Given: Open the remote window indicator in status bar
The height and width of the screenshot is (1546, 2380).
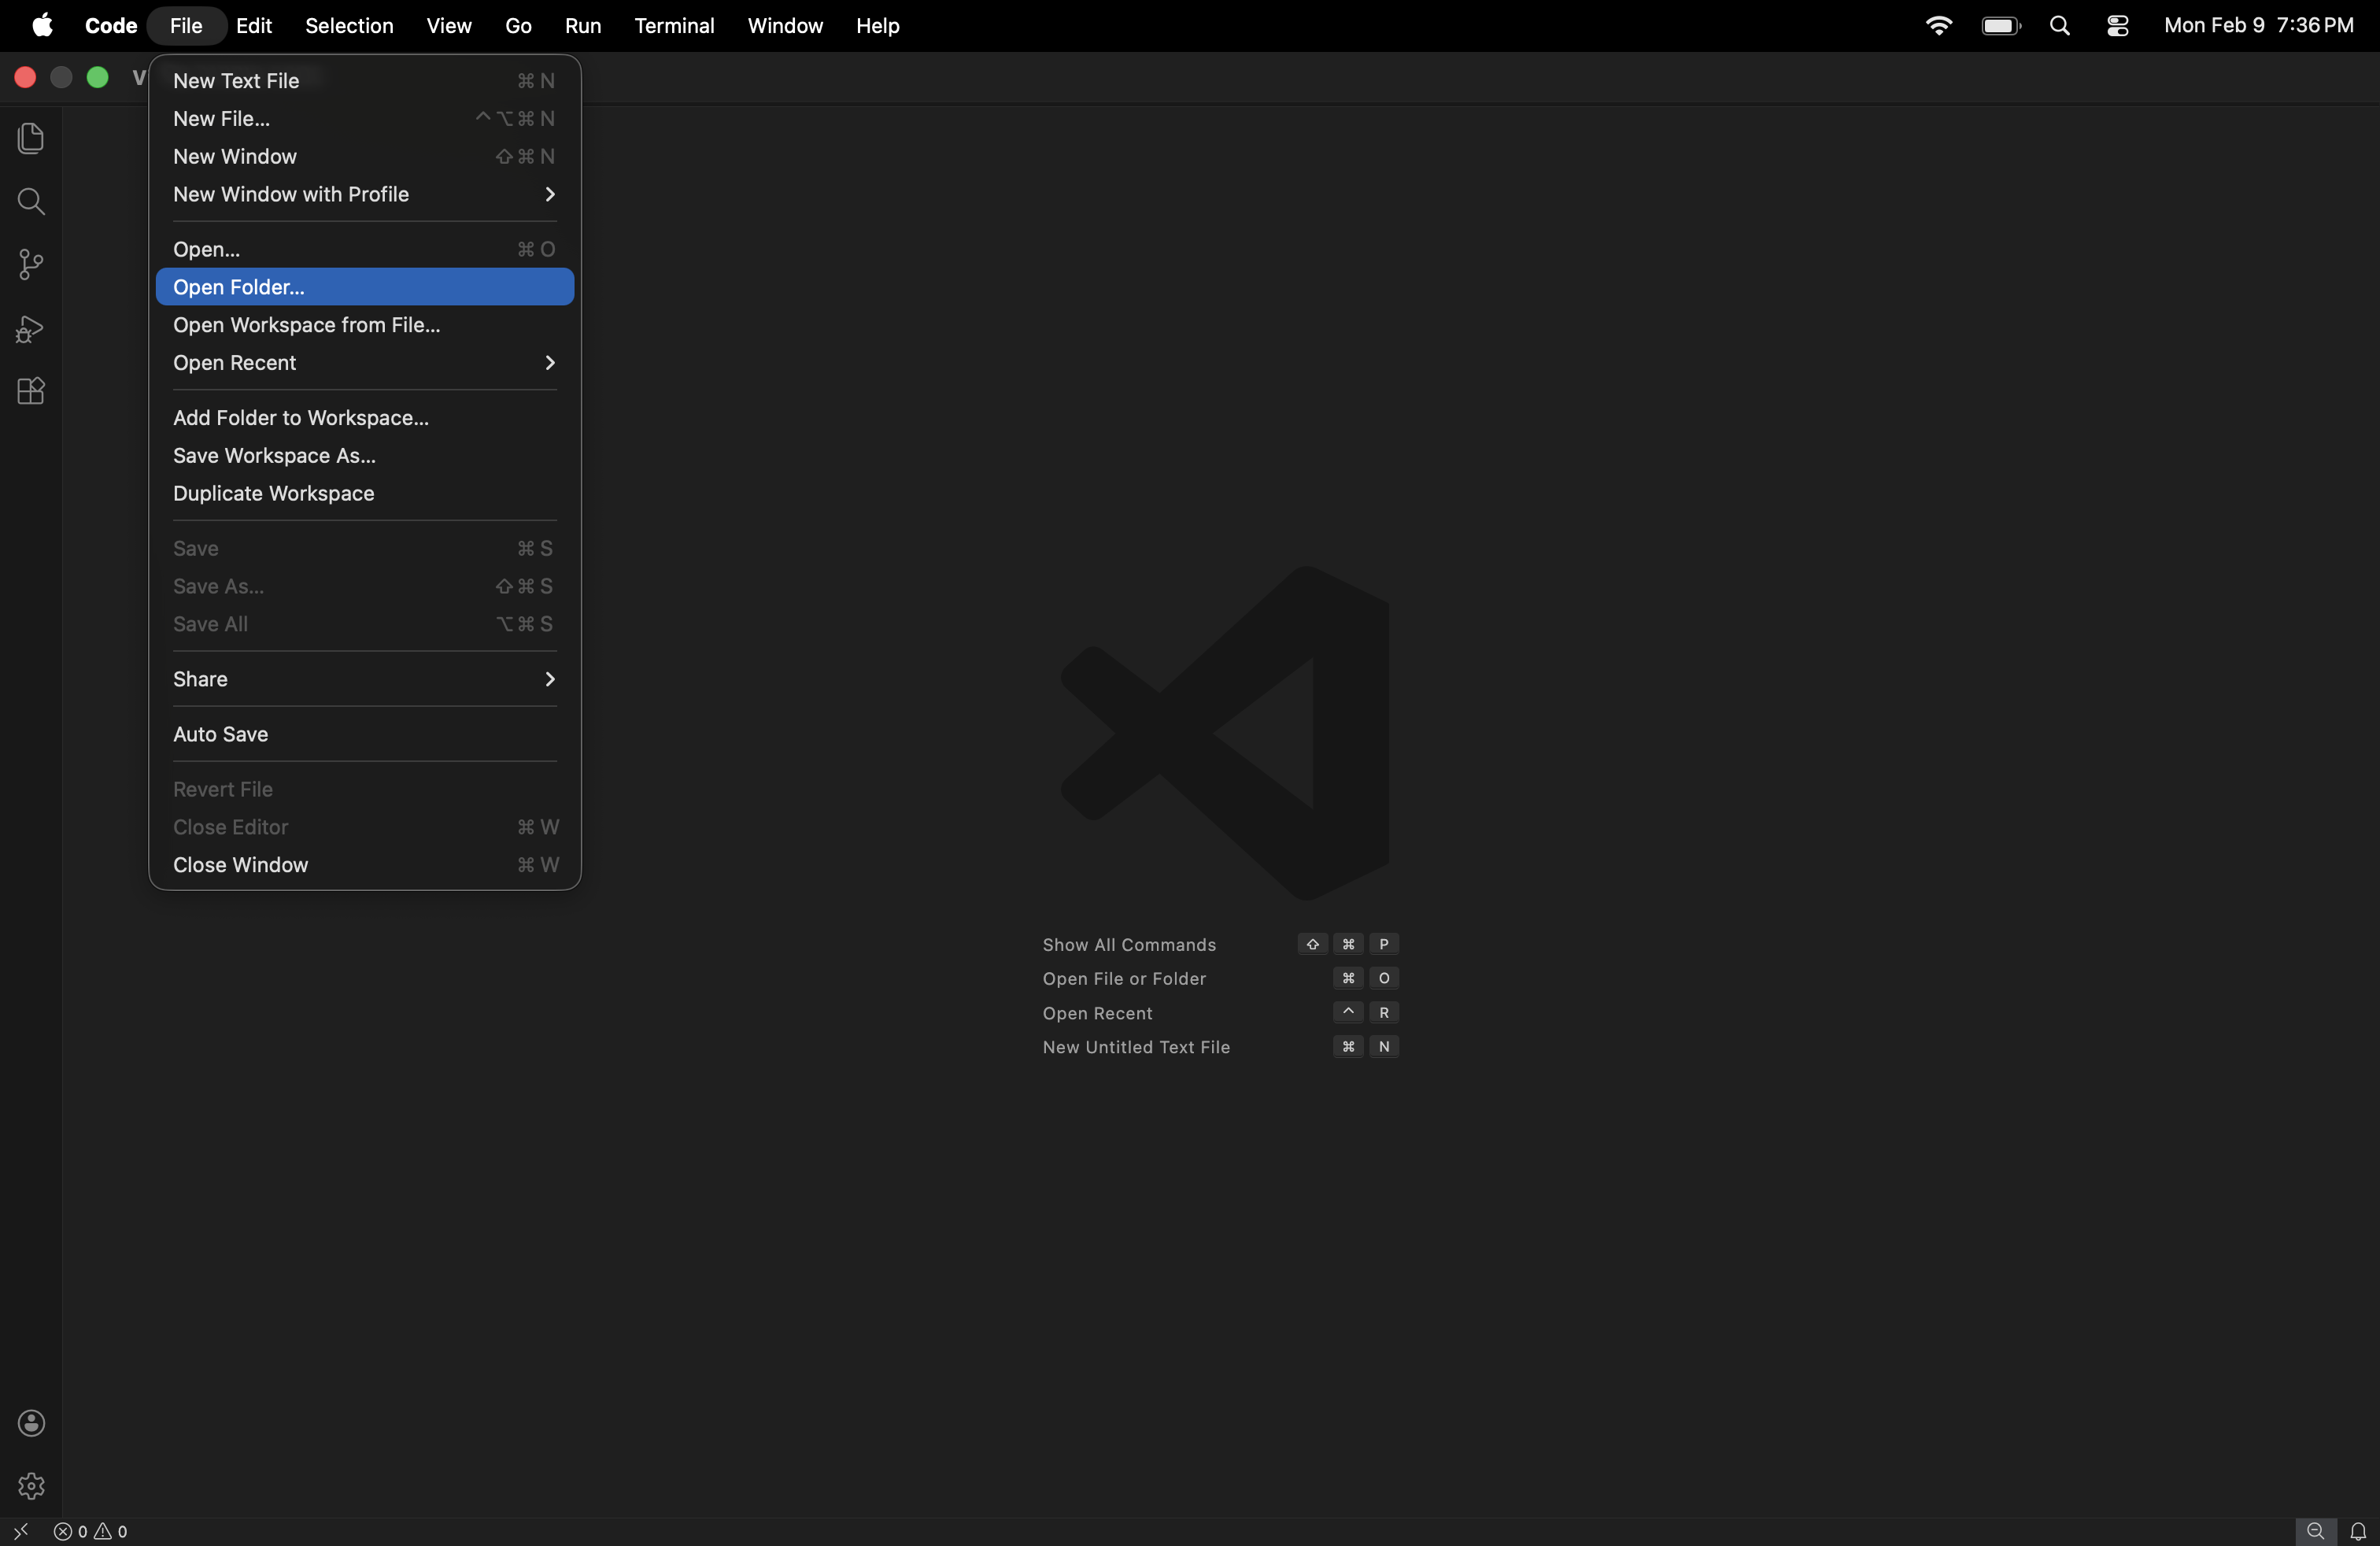Looking at the screenshot, I should tap(21, 1531).
